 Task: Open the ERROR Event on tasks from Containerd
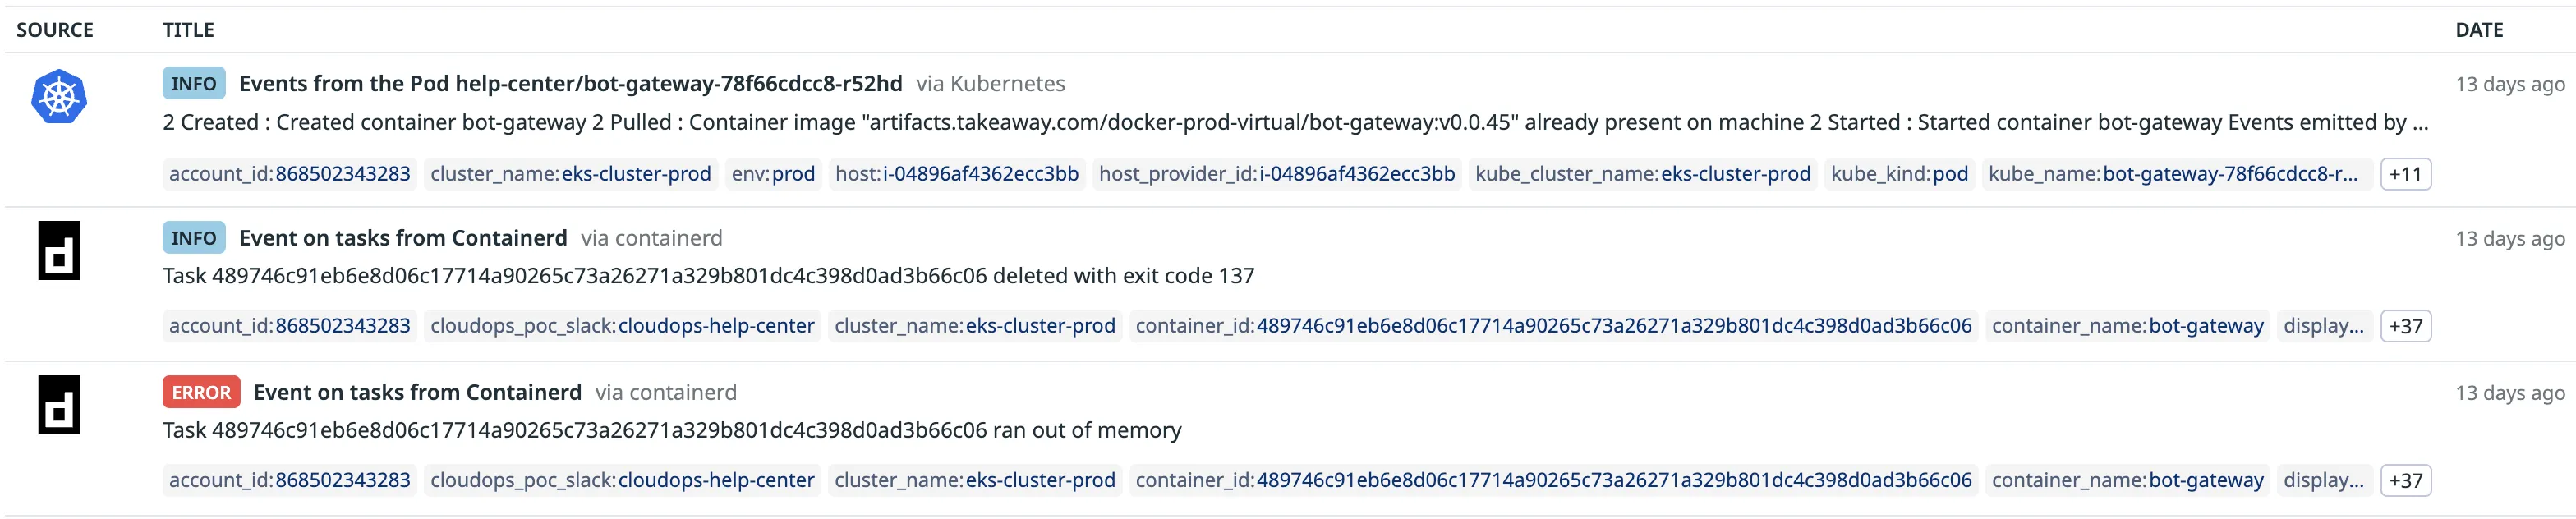tap(418, 392)
